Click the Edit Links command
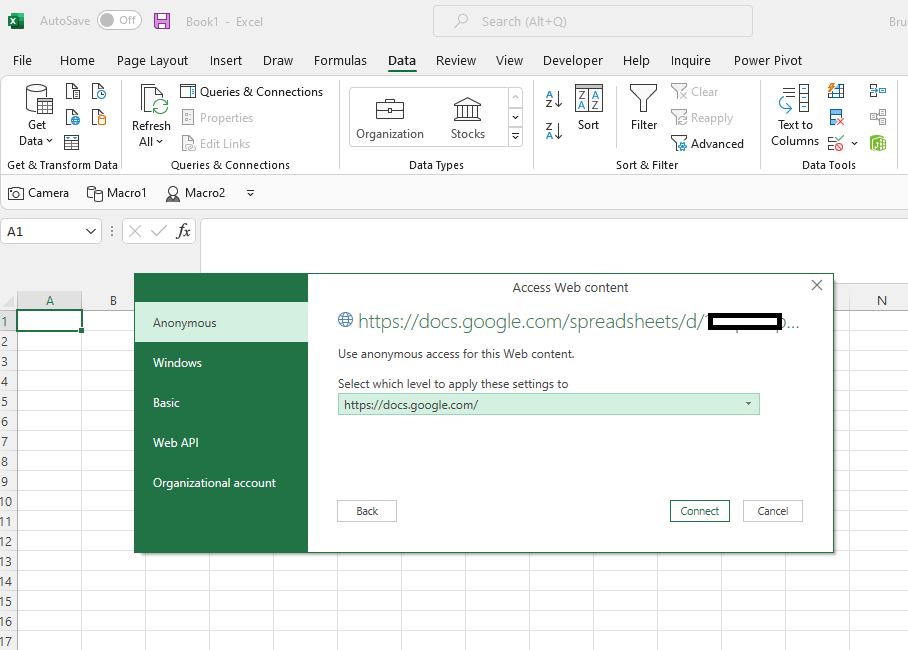The width and height of the screenshot is (908, 650). [216, 144]
